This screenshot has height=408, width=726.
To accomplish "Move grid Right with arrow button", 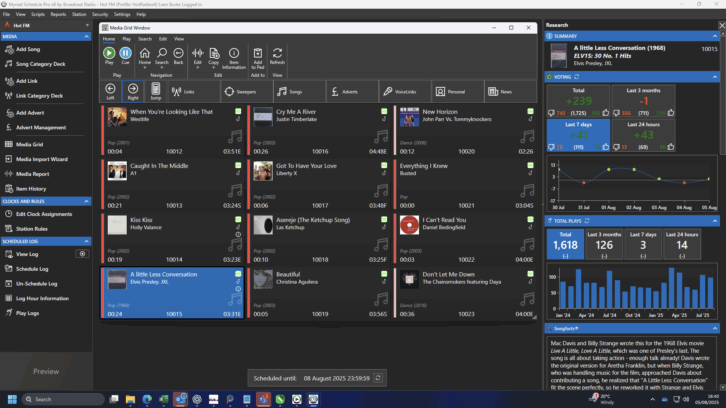I will pyautogui.click(x=133, y=91).
